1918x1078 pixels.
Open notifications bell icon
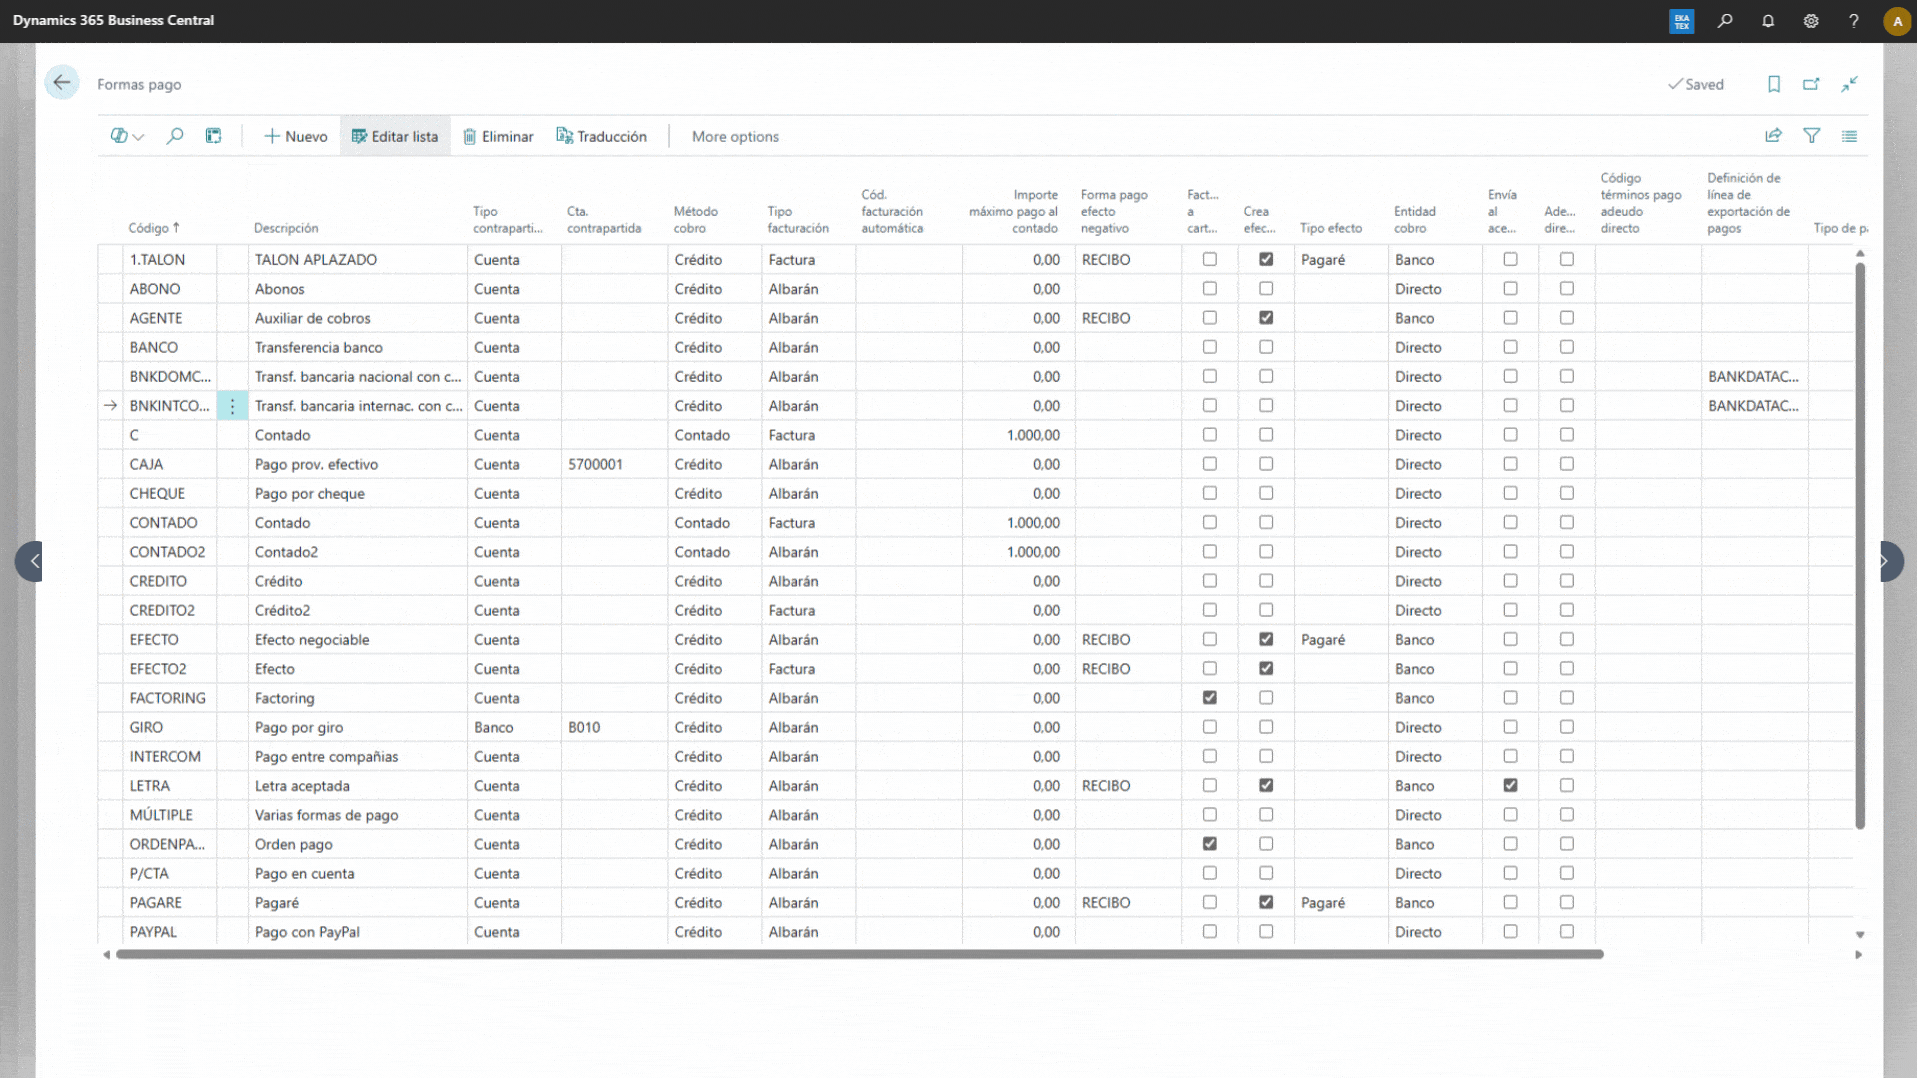click(1767, 21)
